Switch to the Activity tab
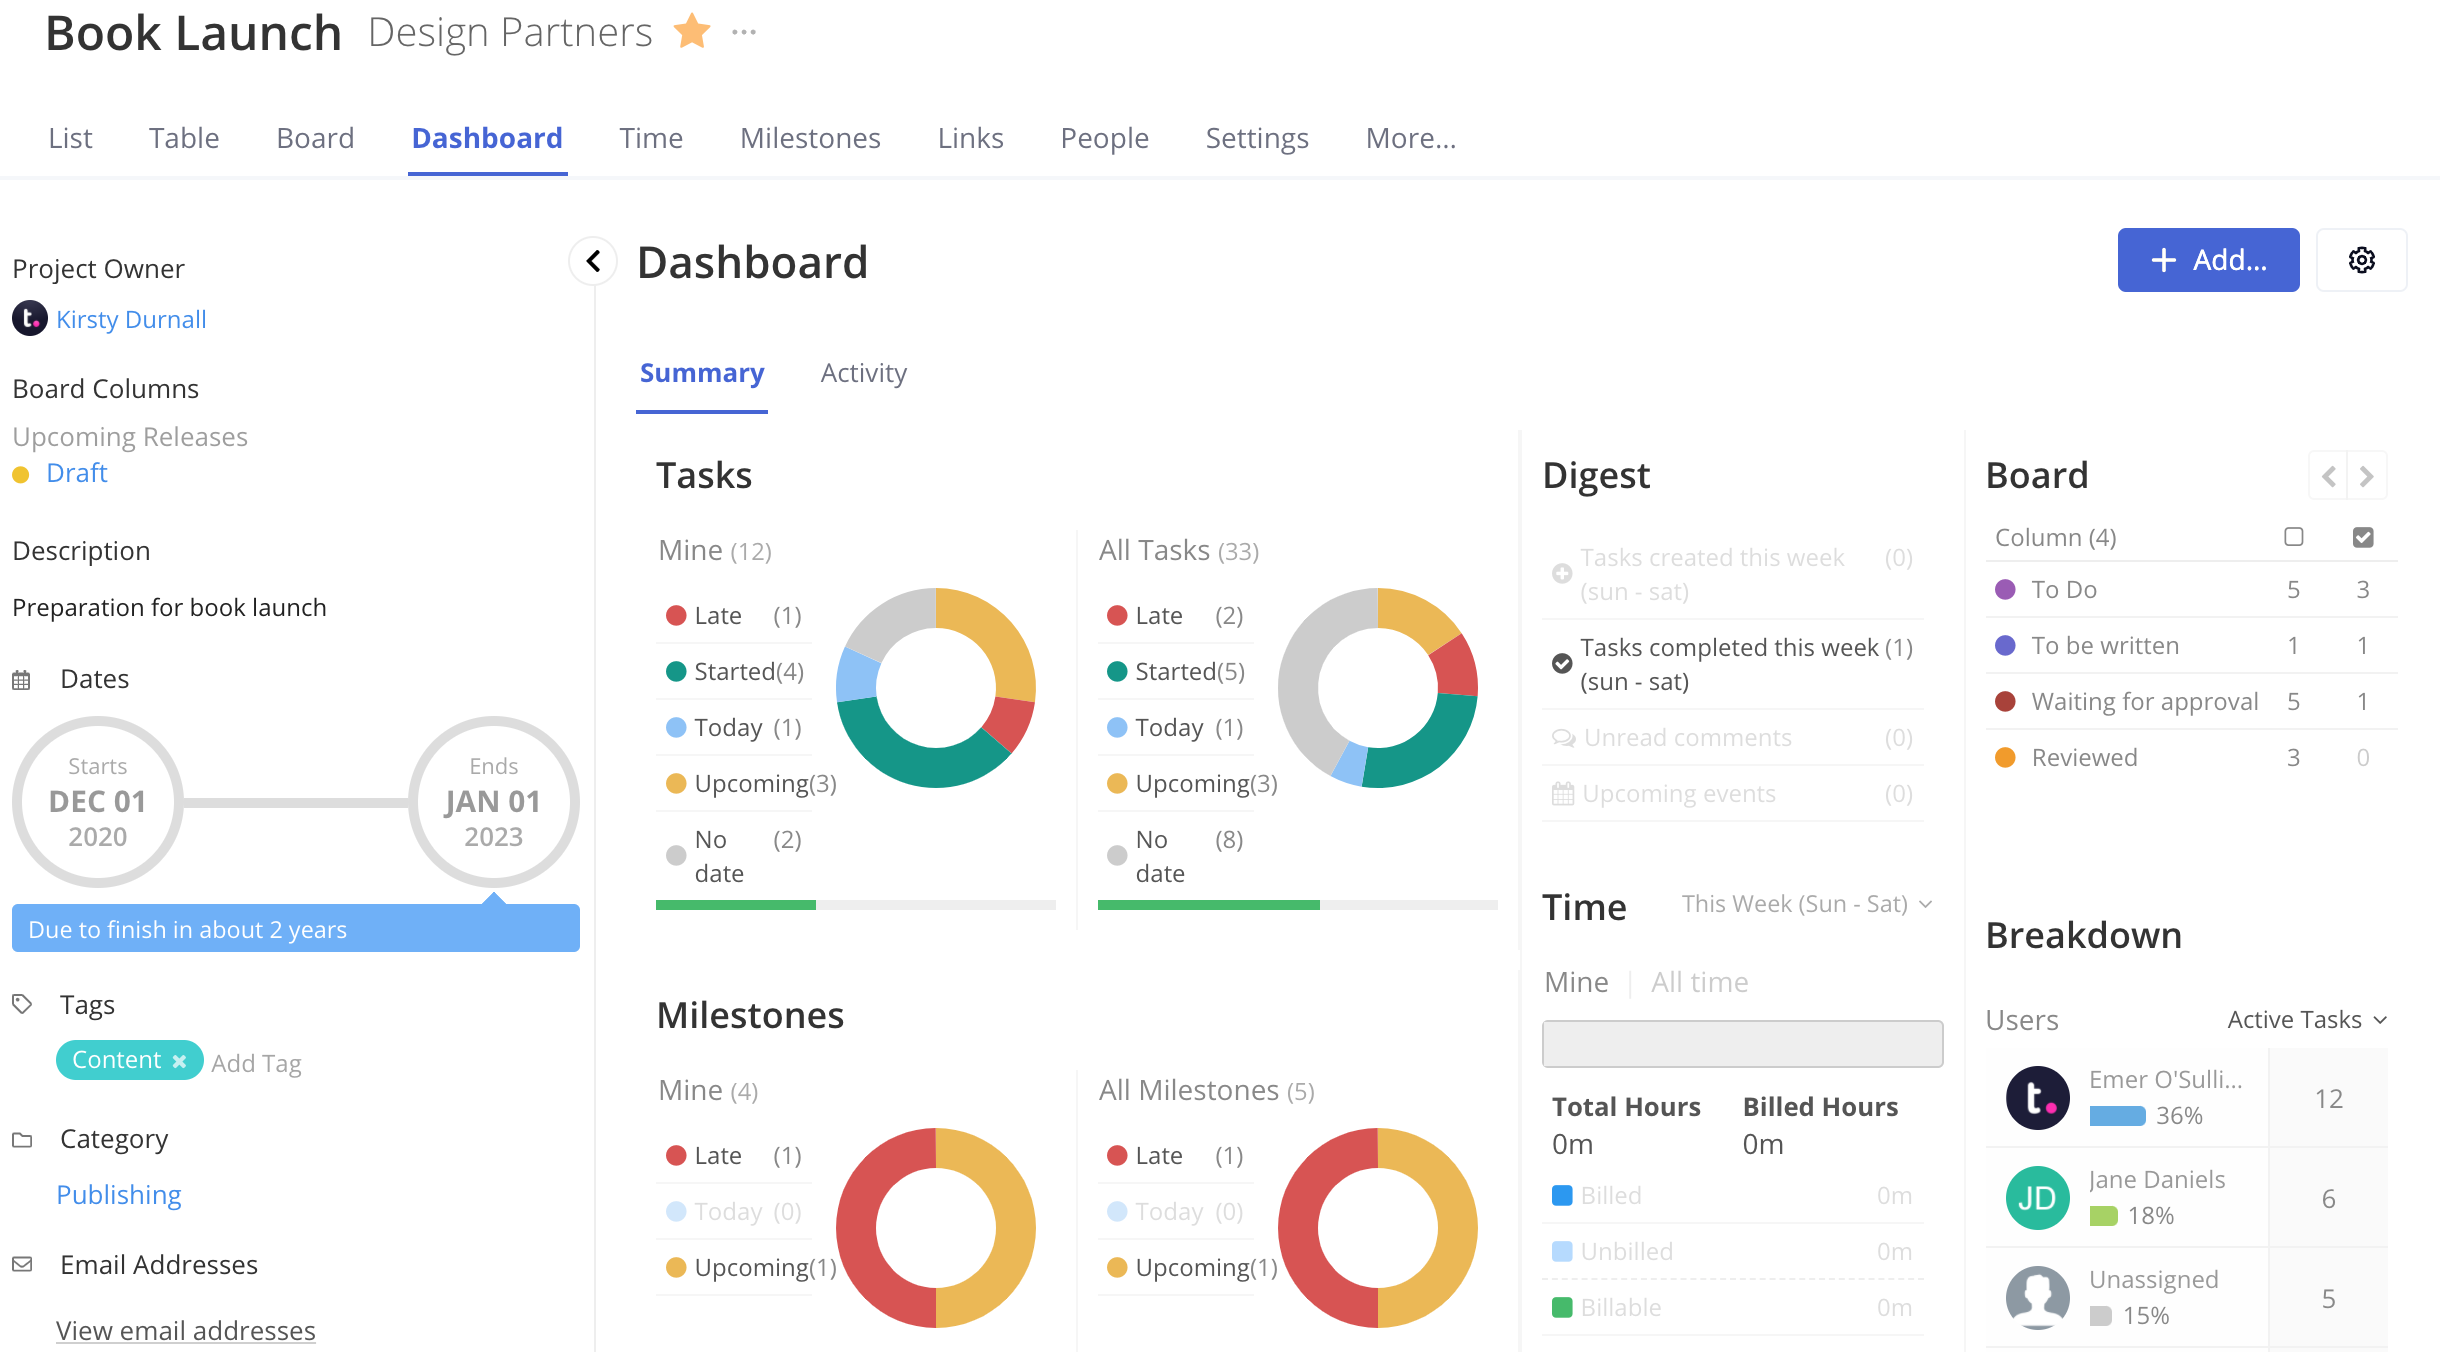Screen dimensions: 2440x1352 pos(863,372)
